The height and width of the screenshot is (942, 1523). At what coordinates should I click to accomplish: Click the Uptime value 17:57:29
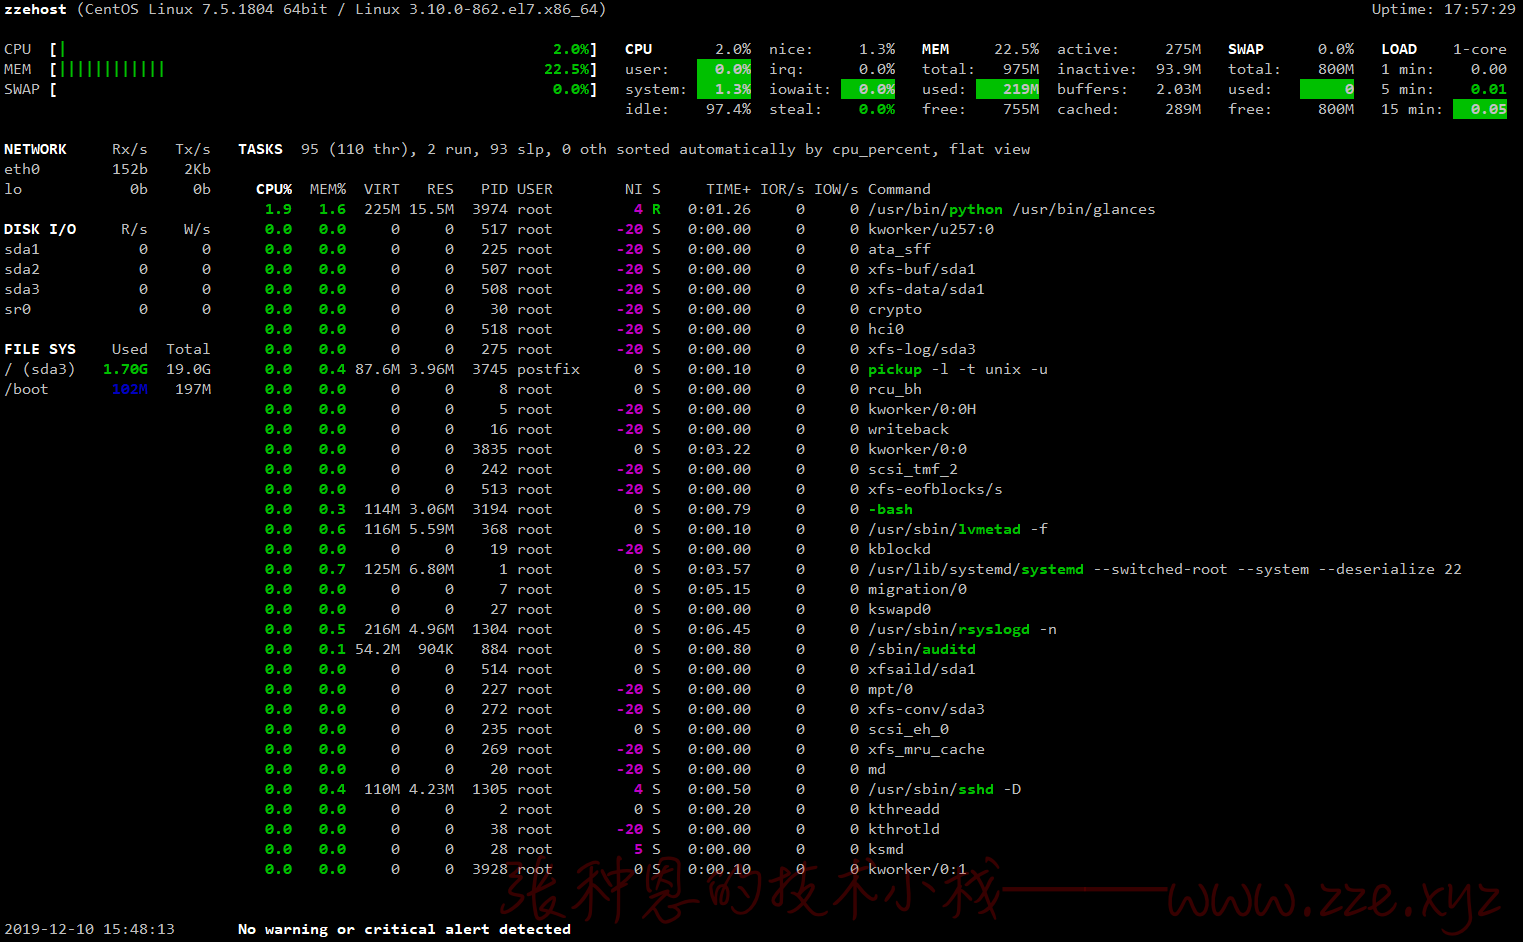point(1479,9)
